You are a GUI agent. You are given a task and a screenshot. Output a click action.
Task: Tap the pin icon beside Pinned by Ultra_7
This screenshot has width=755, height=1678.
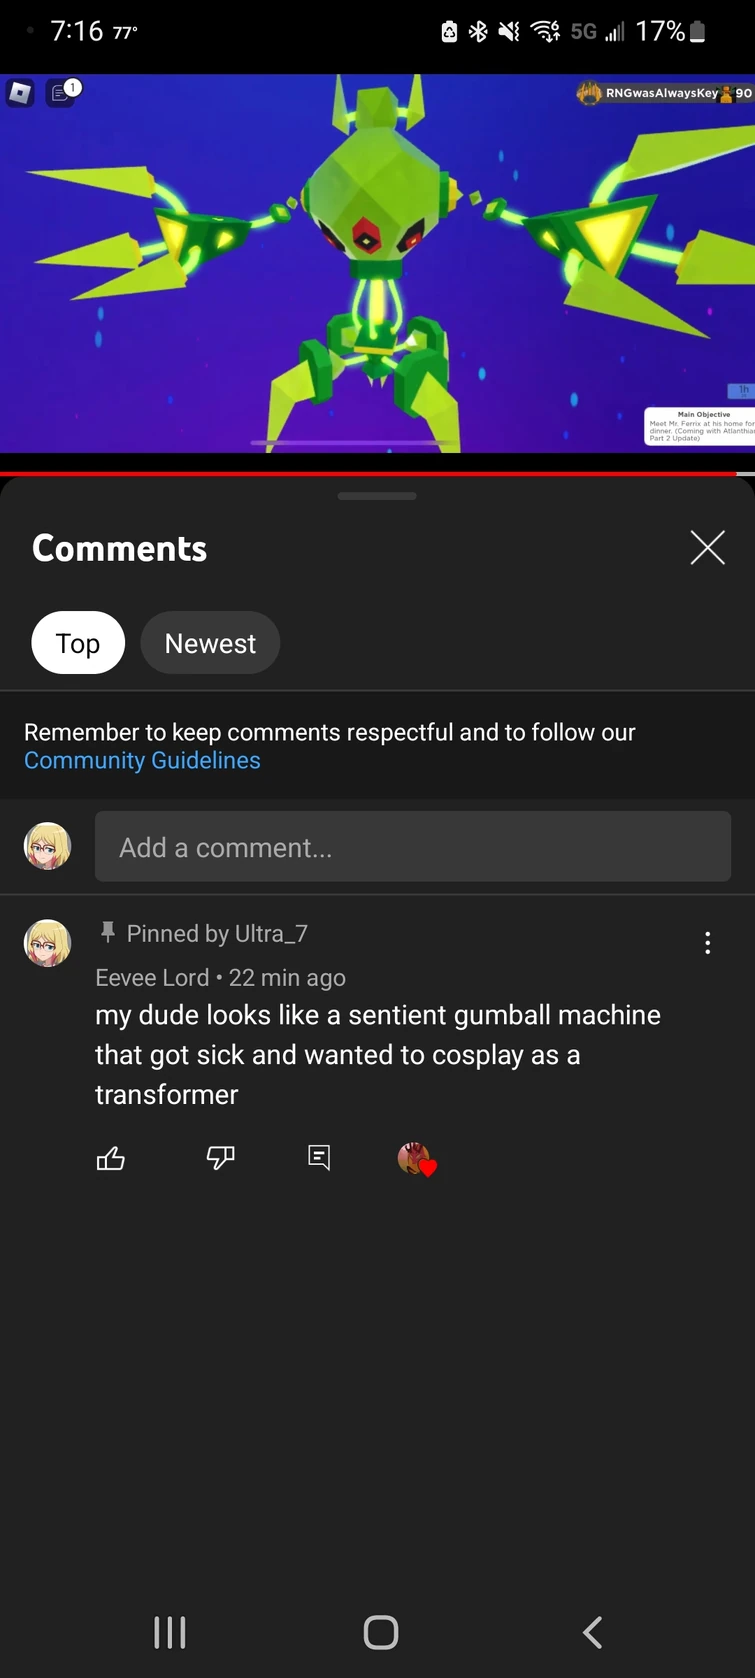(x=108, y=933)
